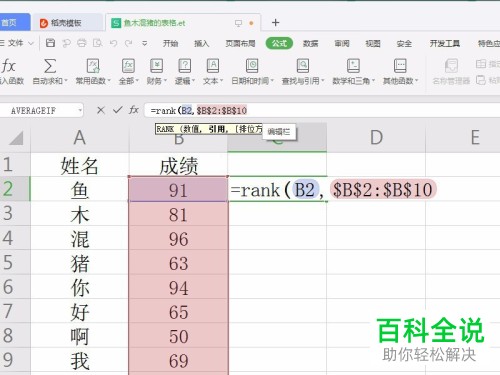This screenshot has height=375, width=500.
Task: Open the Review ribbon tab
Action: 342,43
